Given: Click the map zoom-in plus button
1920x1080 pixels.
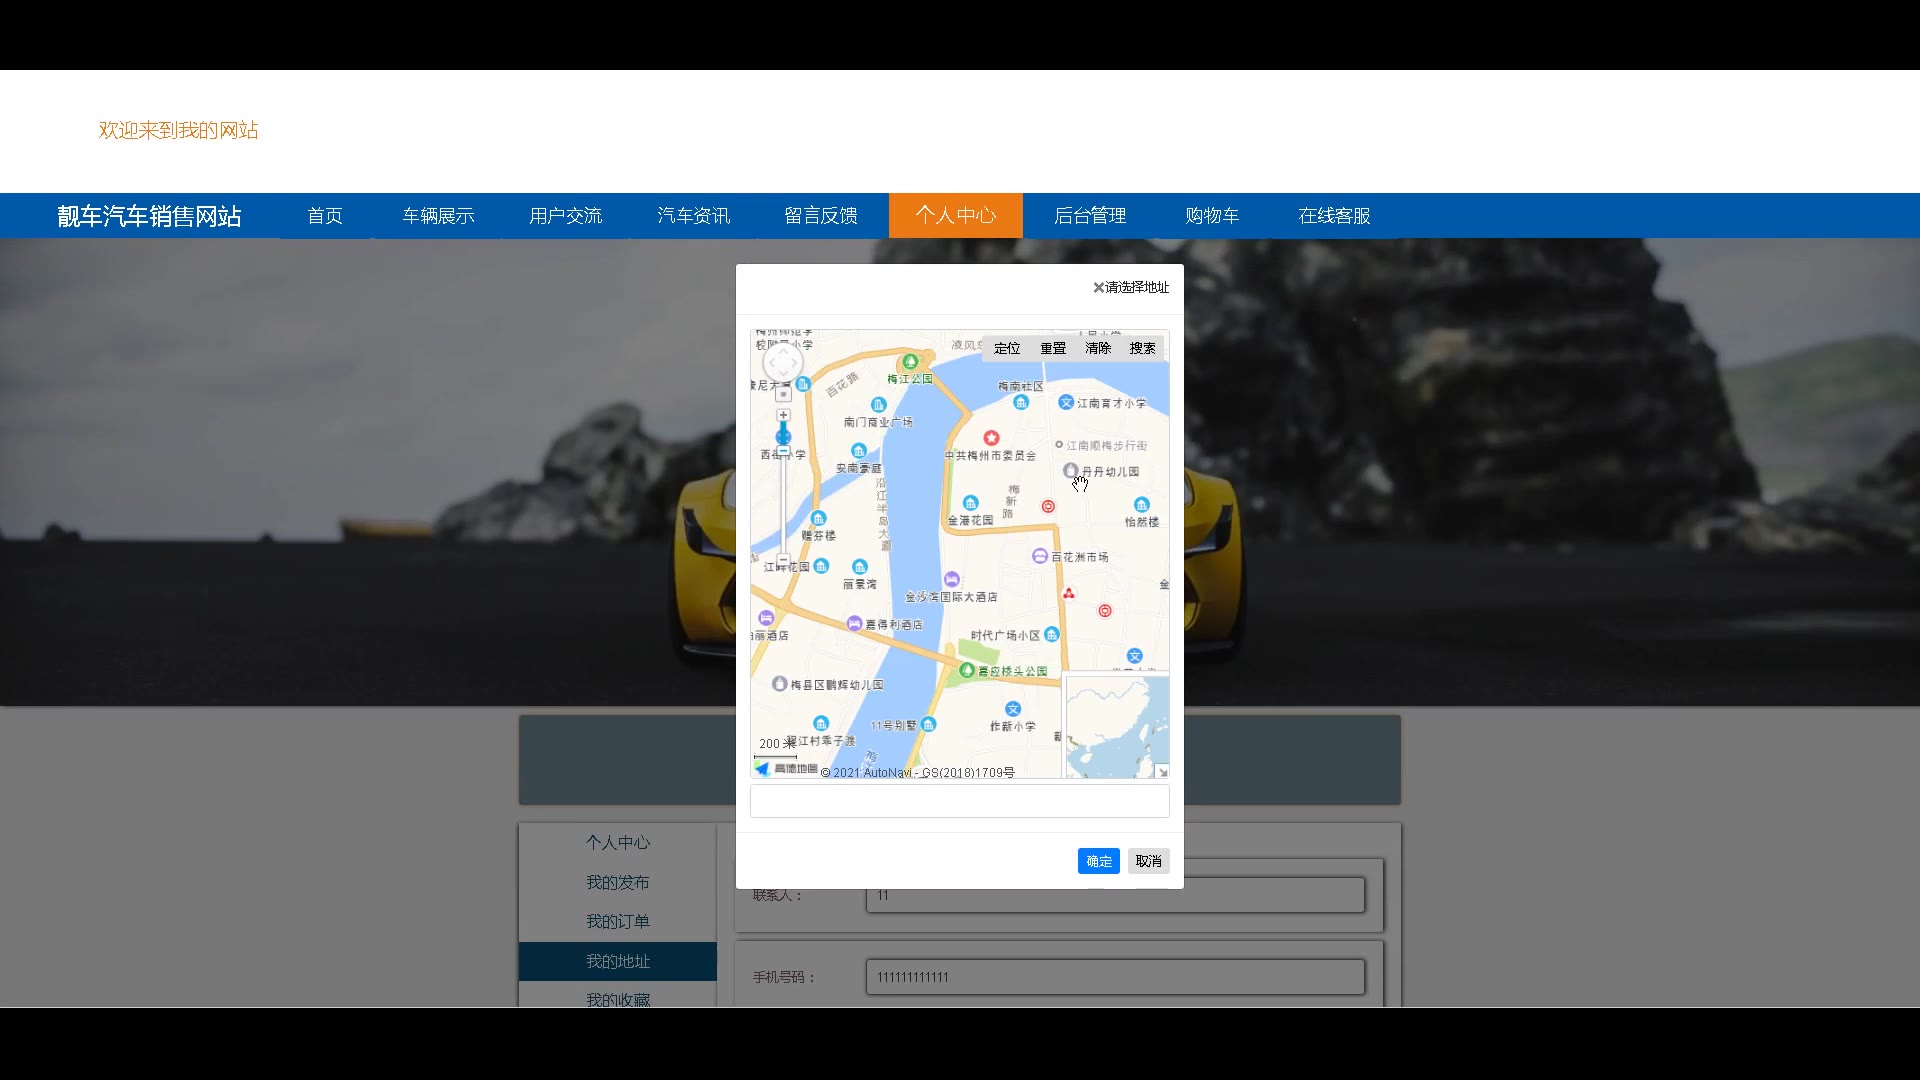Looking at the screenshot, I should click(783, 415).
